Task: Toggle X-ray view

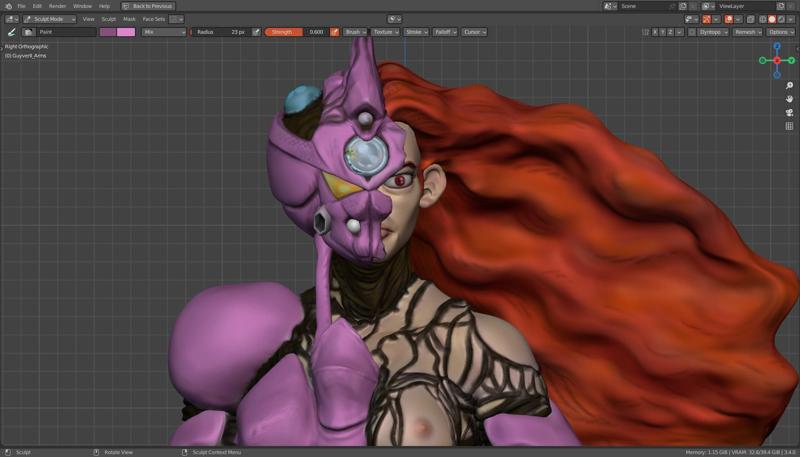Action: click(751, 19)
